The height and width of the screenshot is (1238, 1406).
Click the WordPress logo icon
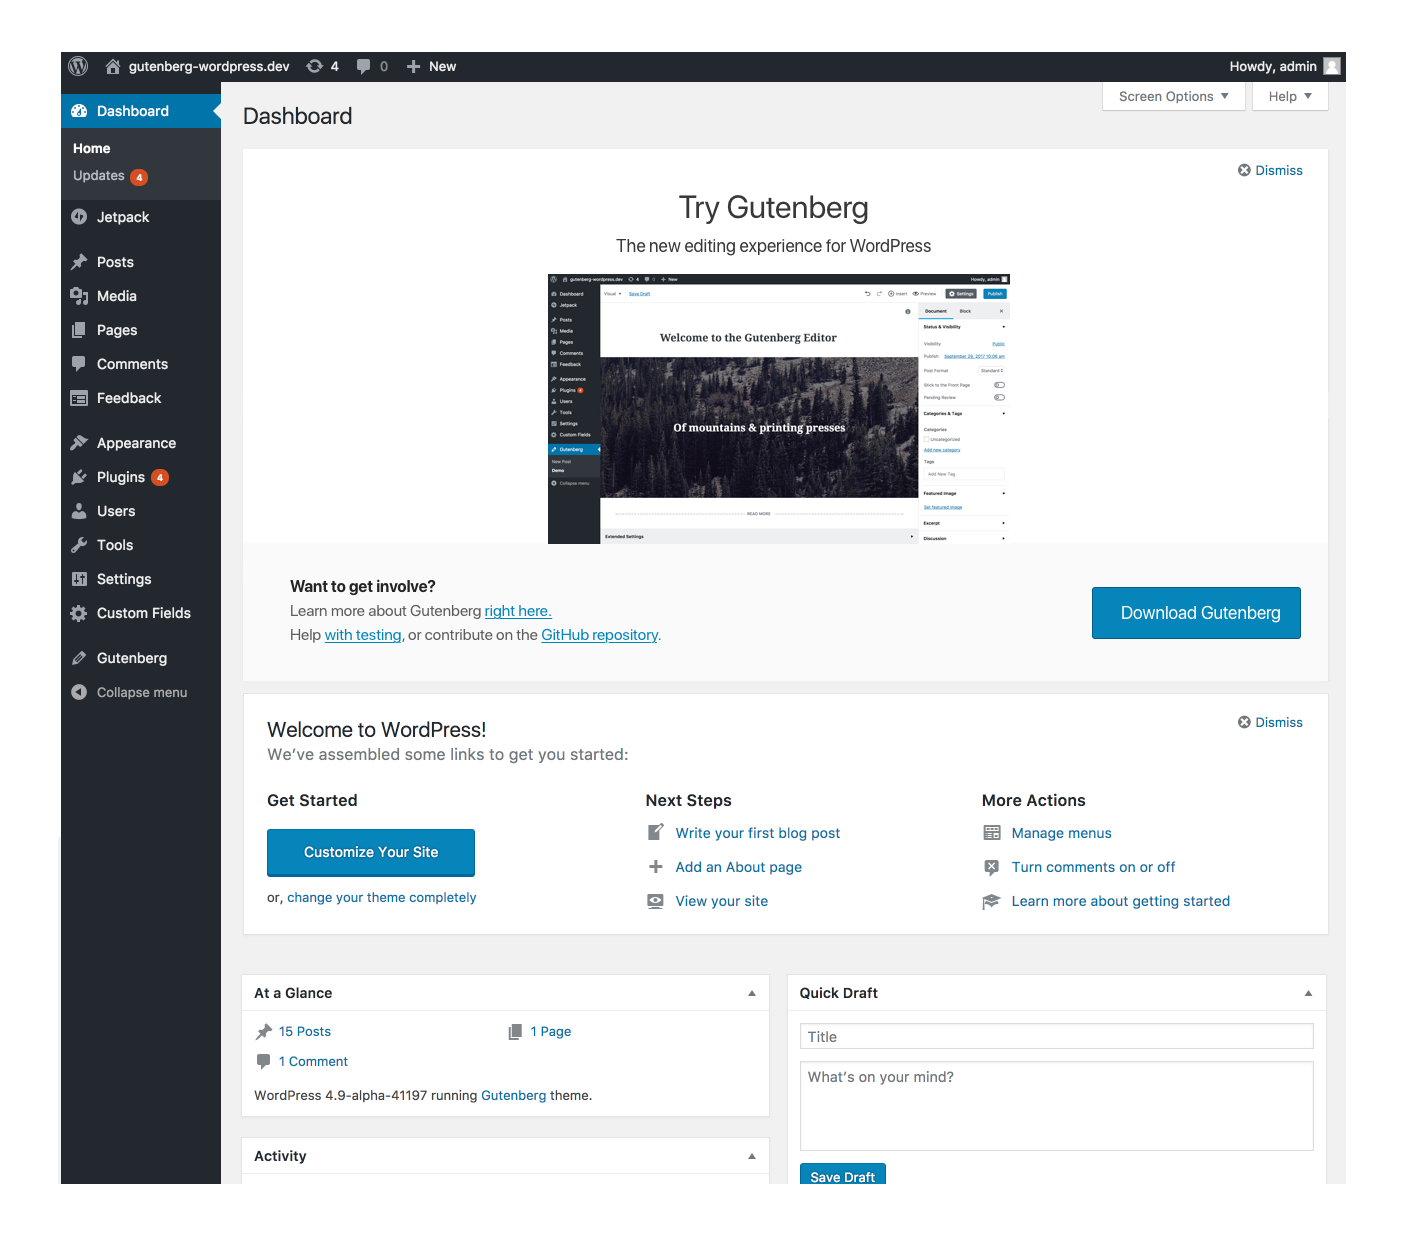pyautogui.click(x=78, y=66)
